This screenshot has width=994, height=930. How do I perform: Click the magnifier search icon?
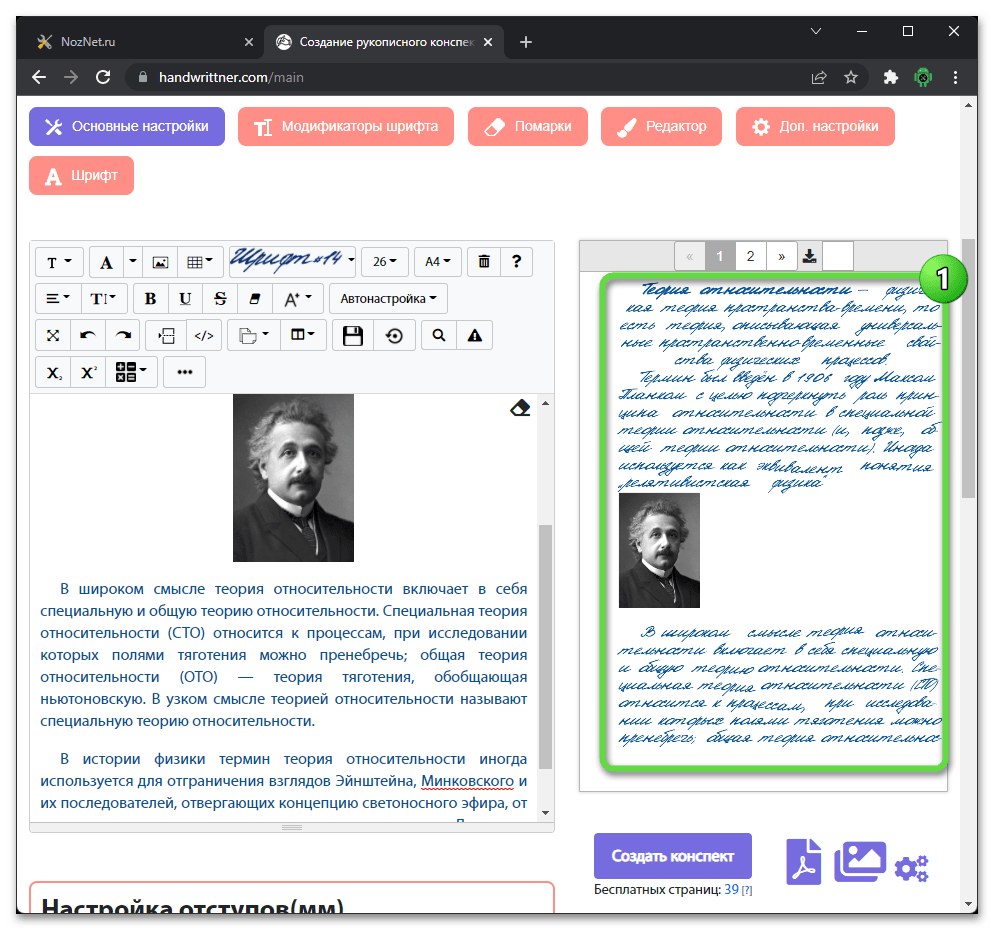tap(438, 336)
